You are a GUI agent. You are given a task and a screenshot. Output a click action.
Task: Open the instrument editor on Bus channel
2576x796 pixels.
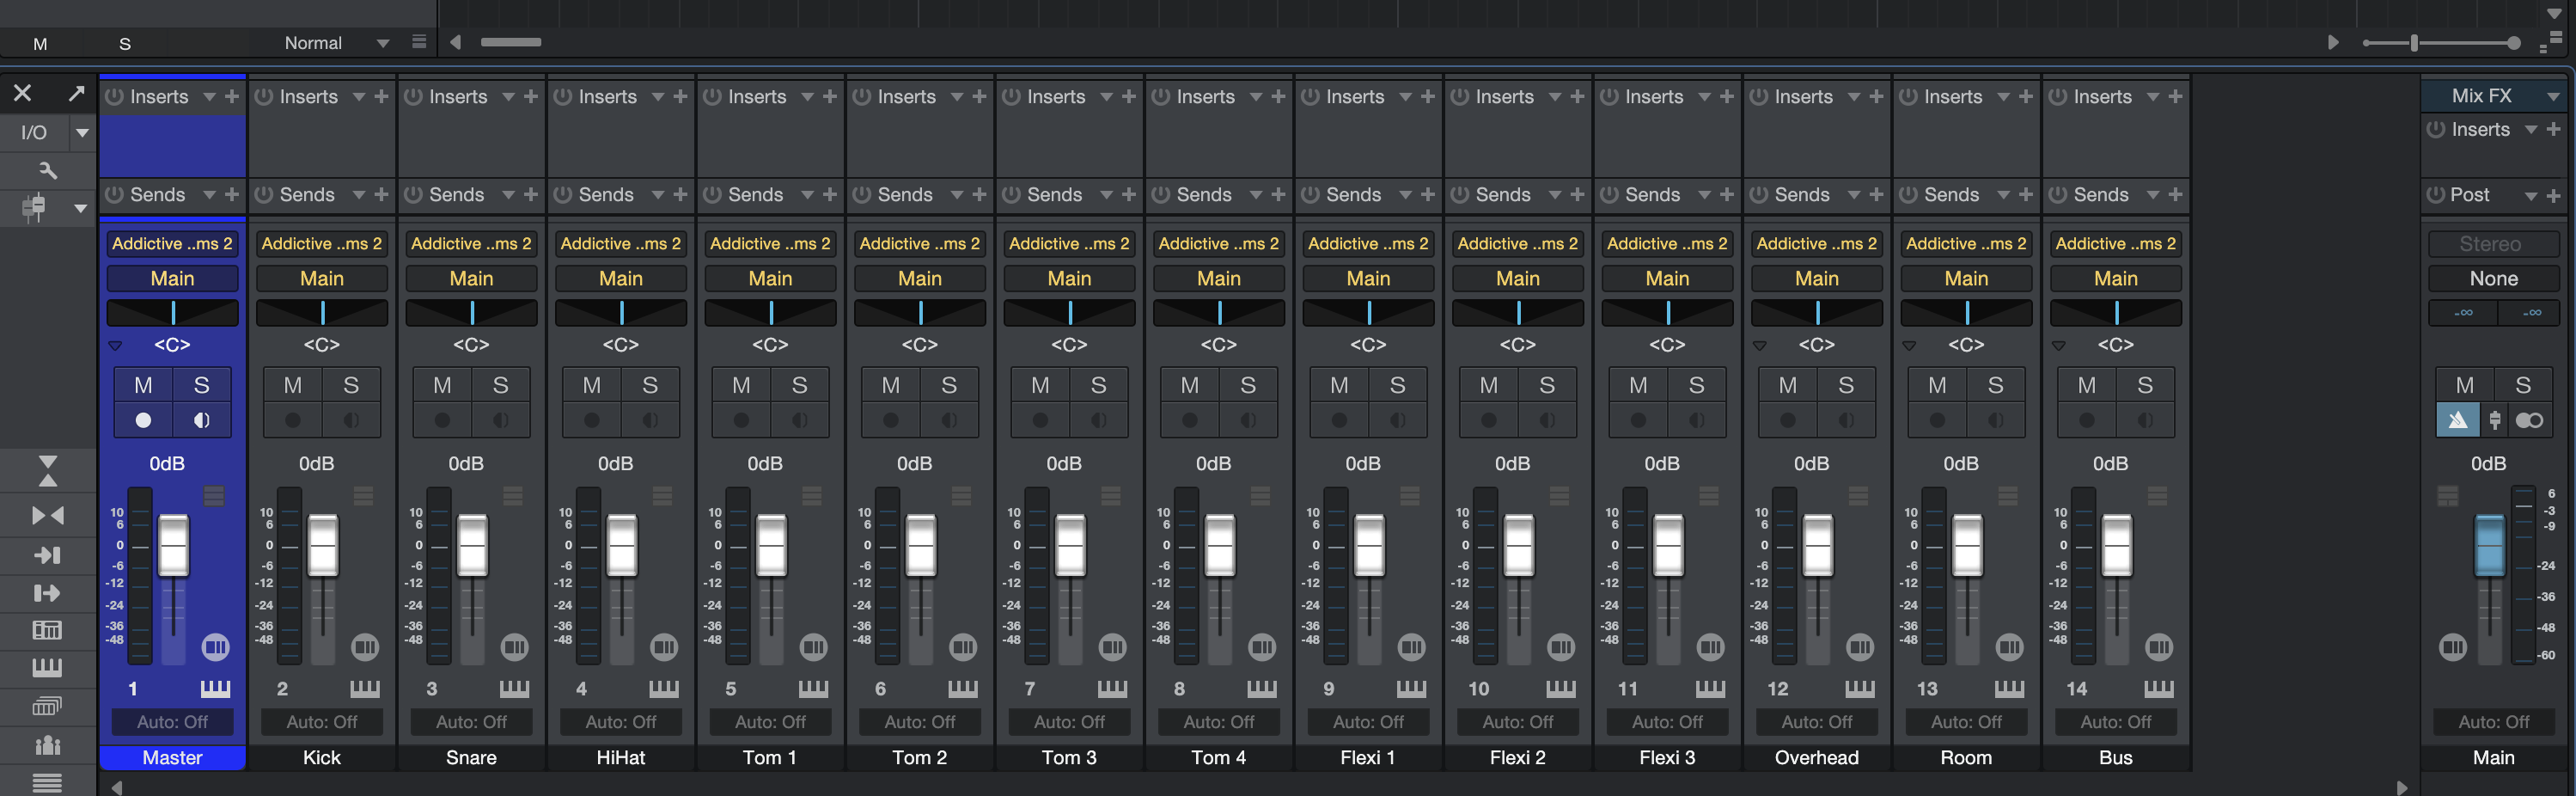click(x=2159, y=688)
